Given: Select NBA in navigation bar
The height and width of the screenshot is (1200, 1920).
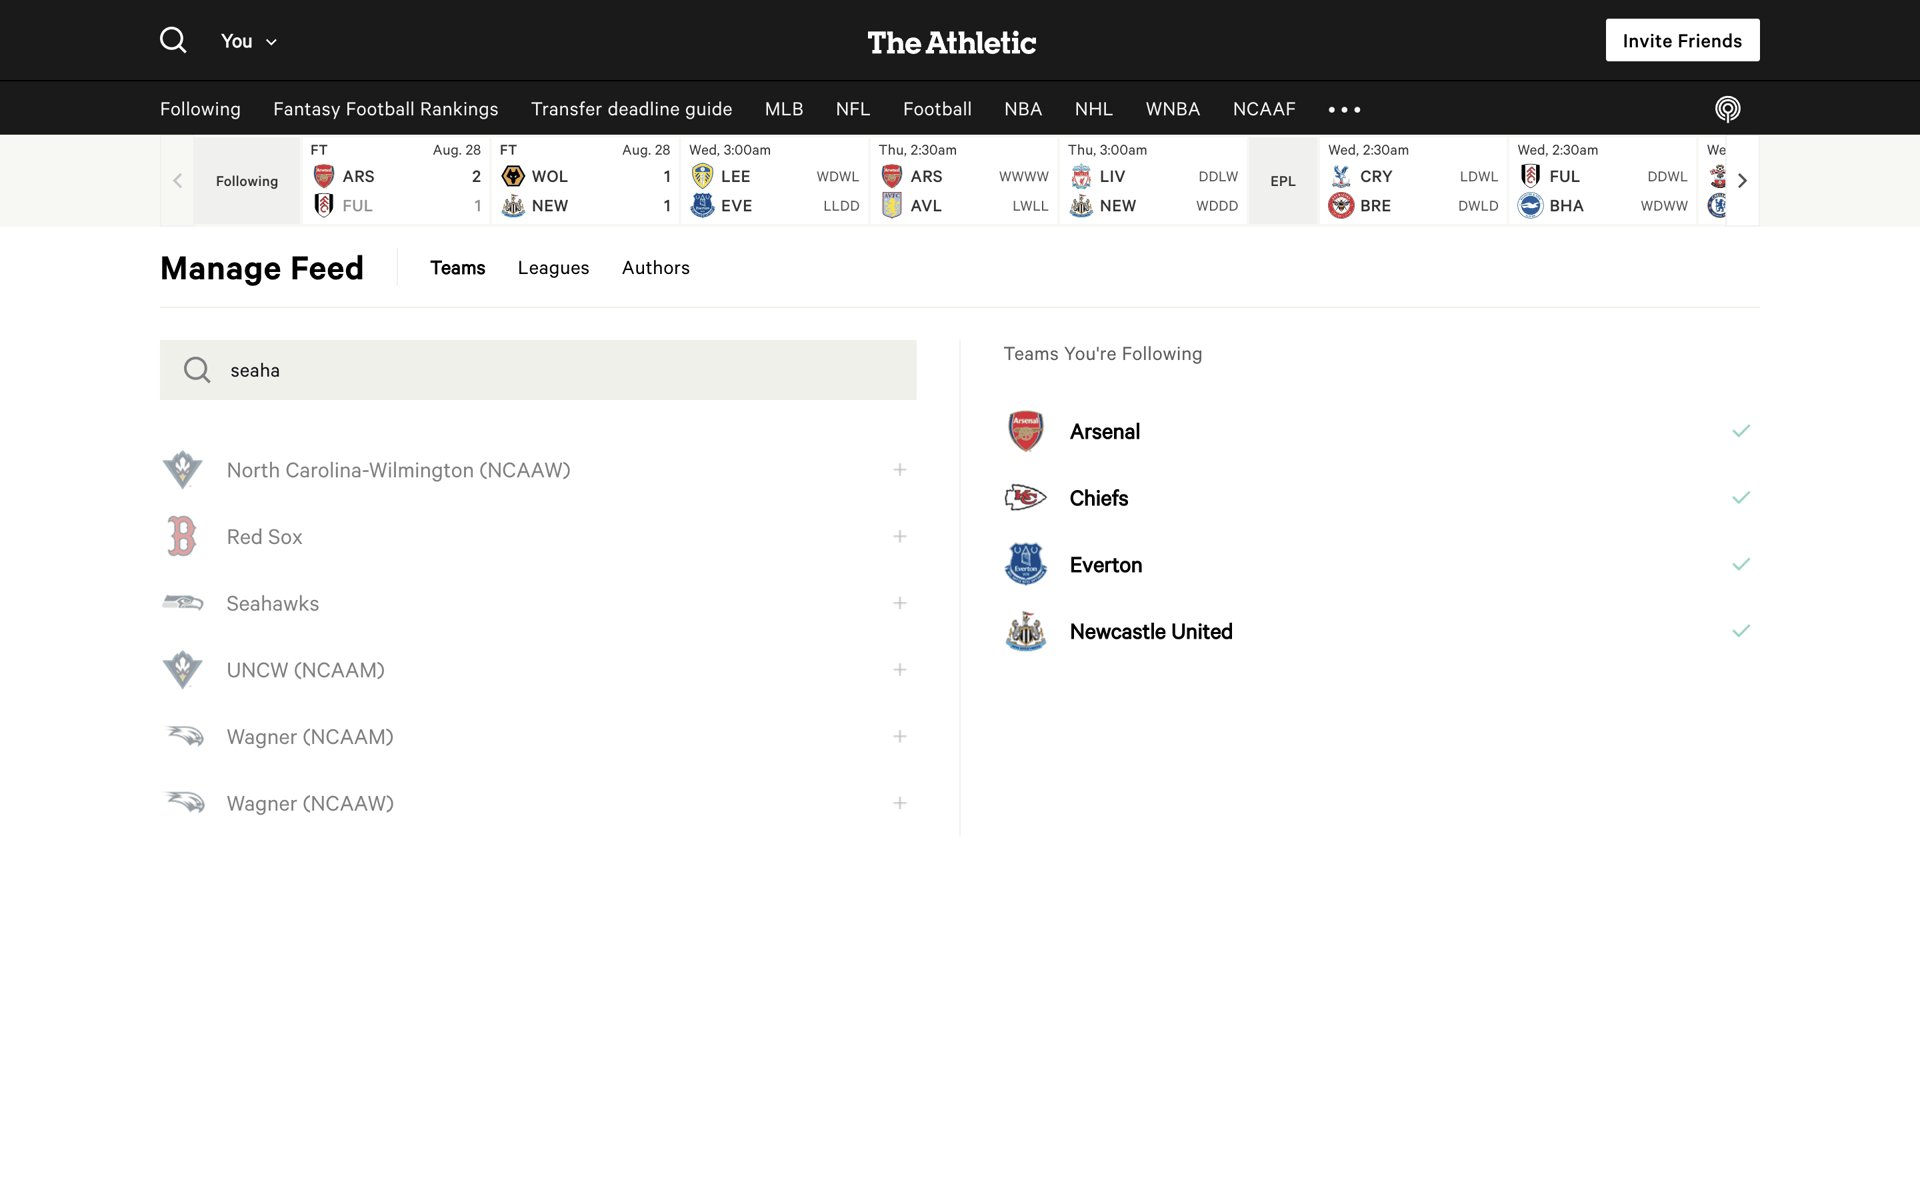Looking at the screenshot, I should [1023, 108].
